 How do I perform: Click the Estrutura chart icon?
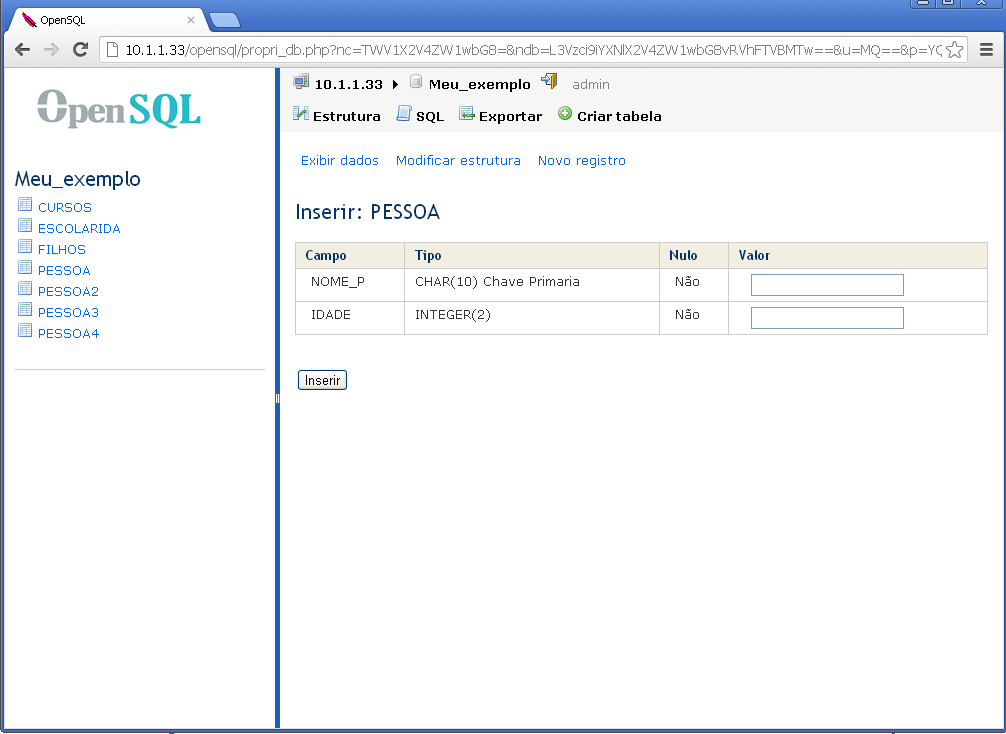click(x=301, y=114)
